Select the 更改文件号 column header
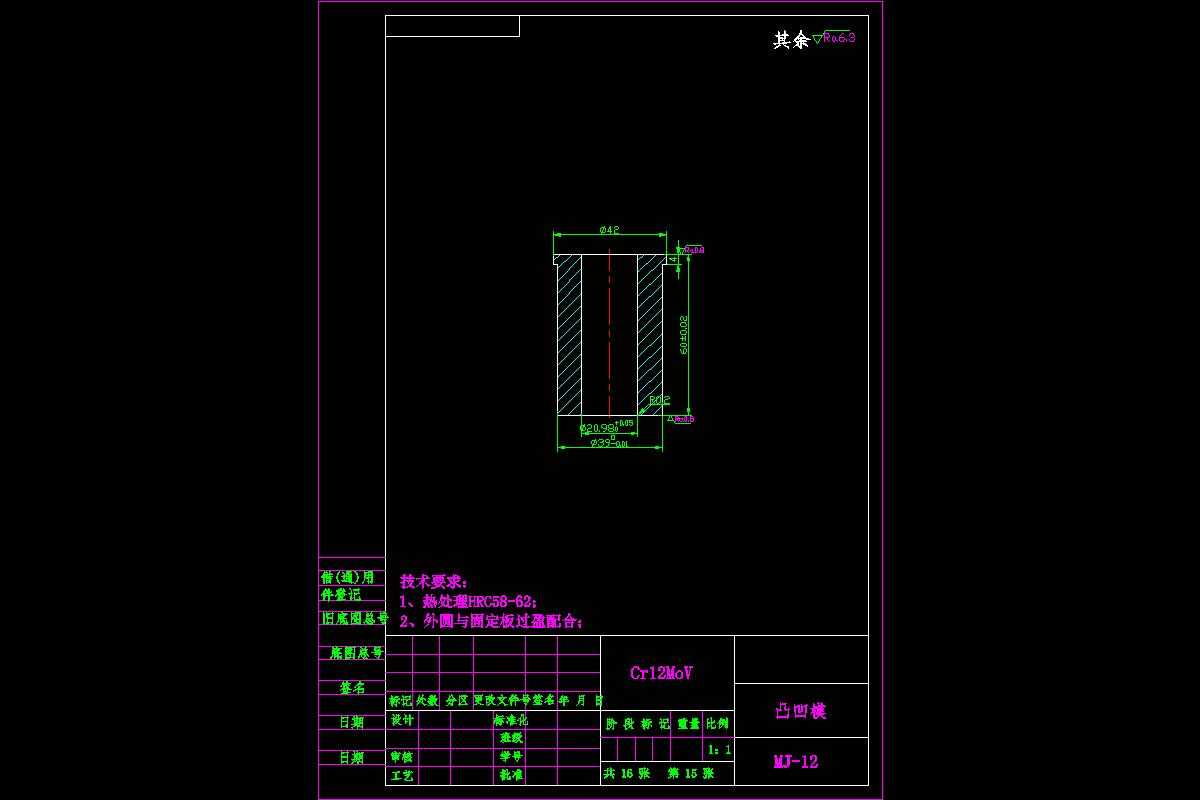Image resolution: width=1200 pixels, height=800 pixels. [x=501, y=701]
